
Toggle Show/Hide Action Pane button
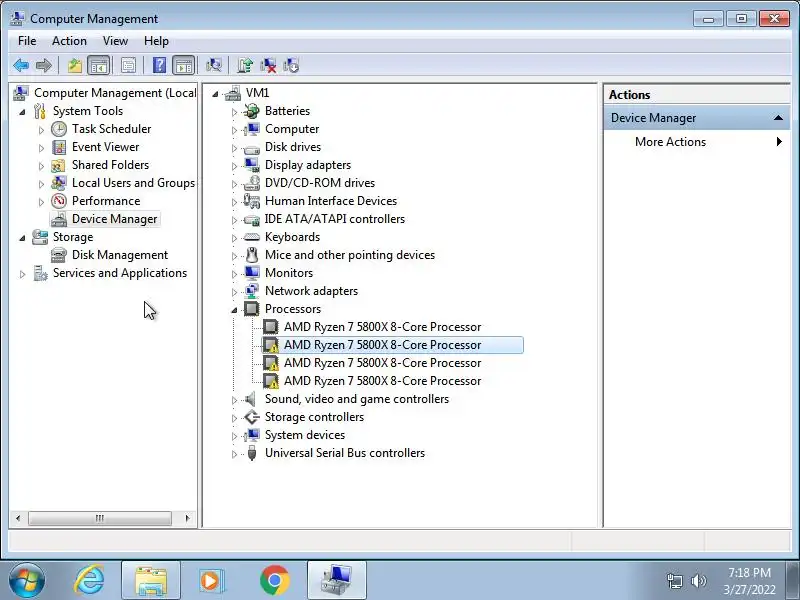coord(184,65)
